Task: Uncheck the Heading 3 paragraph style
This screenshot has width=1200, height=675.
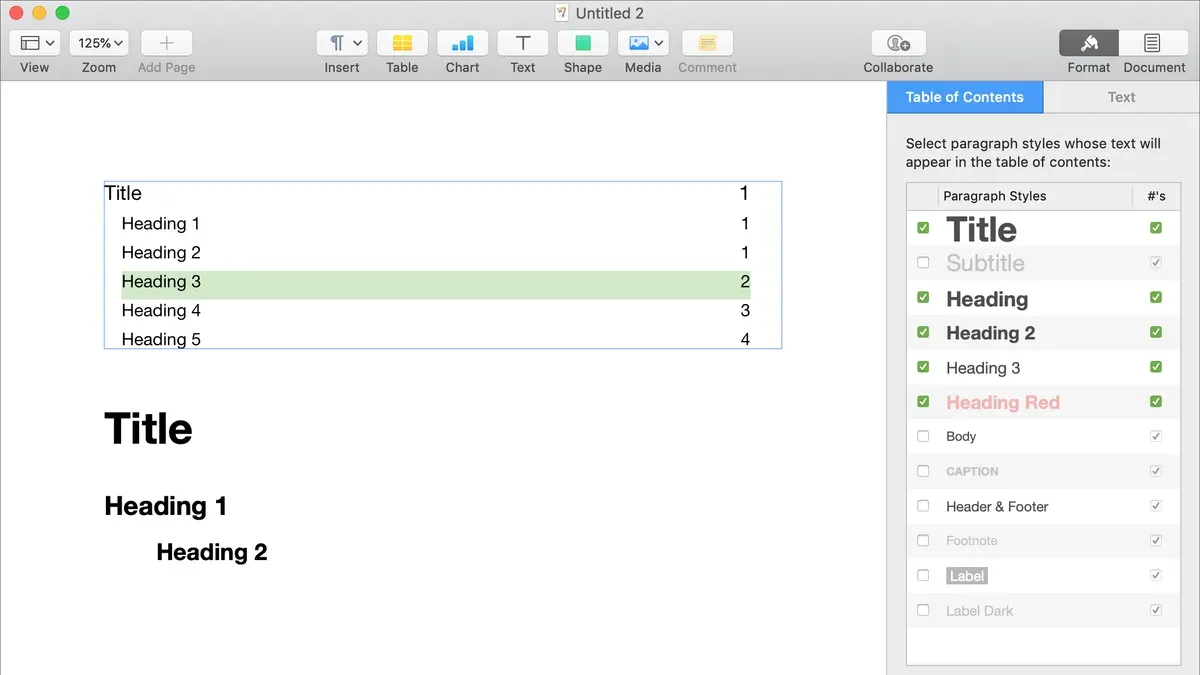Action: [x=923, y=367]
